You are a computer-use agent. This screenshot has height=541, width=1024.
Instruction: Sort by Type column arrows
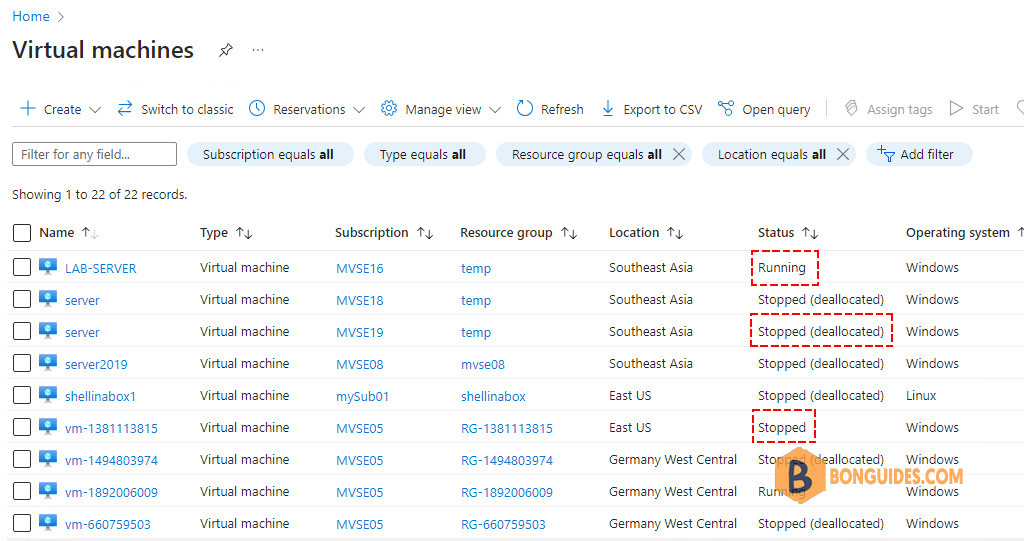click(244, 233)
